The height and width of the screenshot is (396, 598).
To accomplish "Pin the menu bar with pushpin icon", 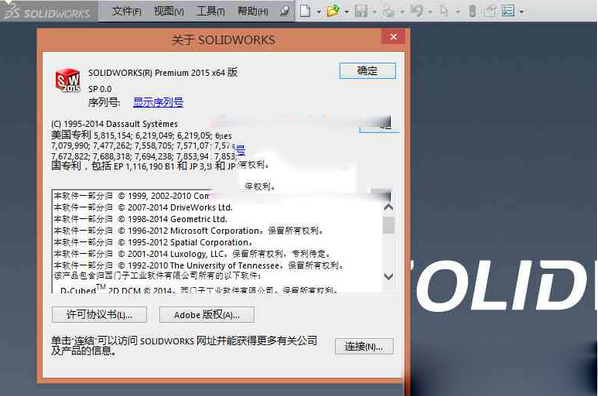I will point(284,11).
